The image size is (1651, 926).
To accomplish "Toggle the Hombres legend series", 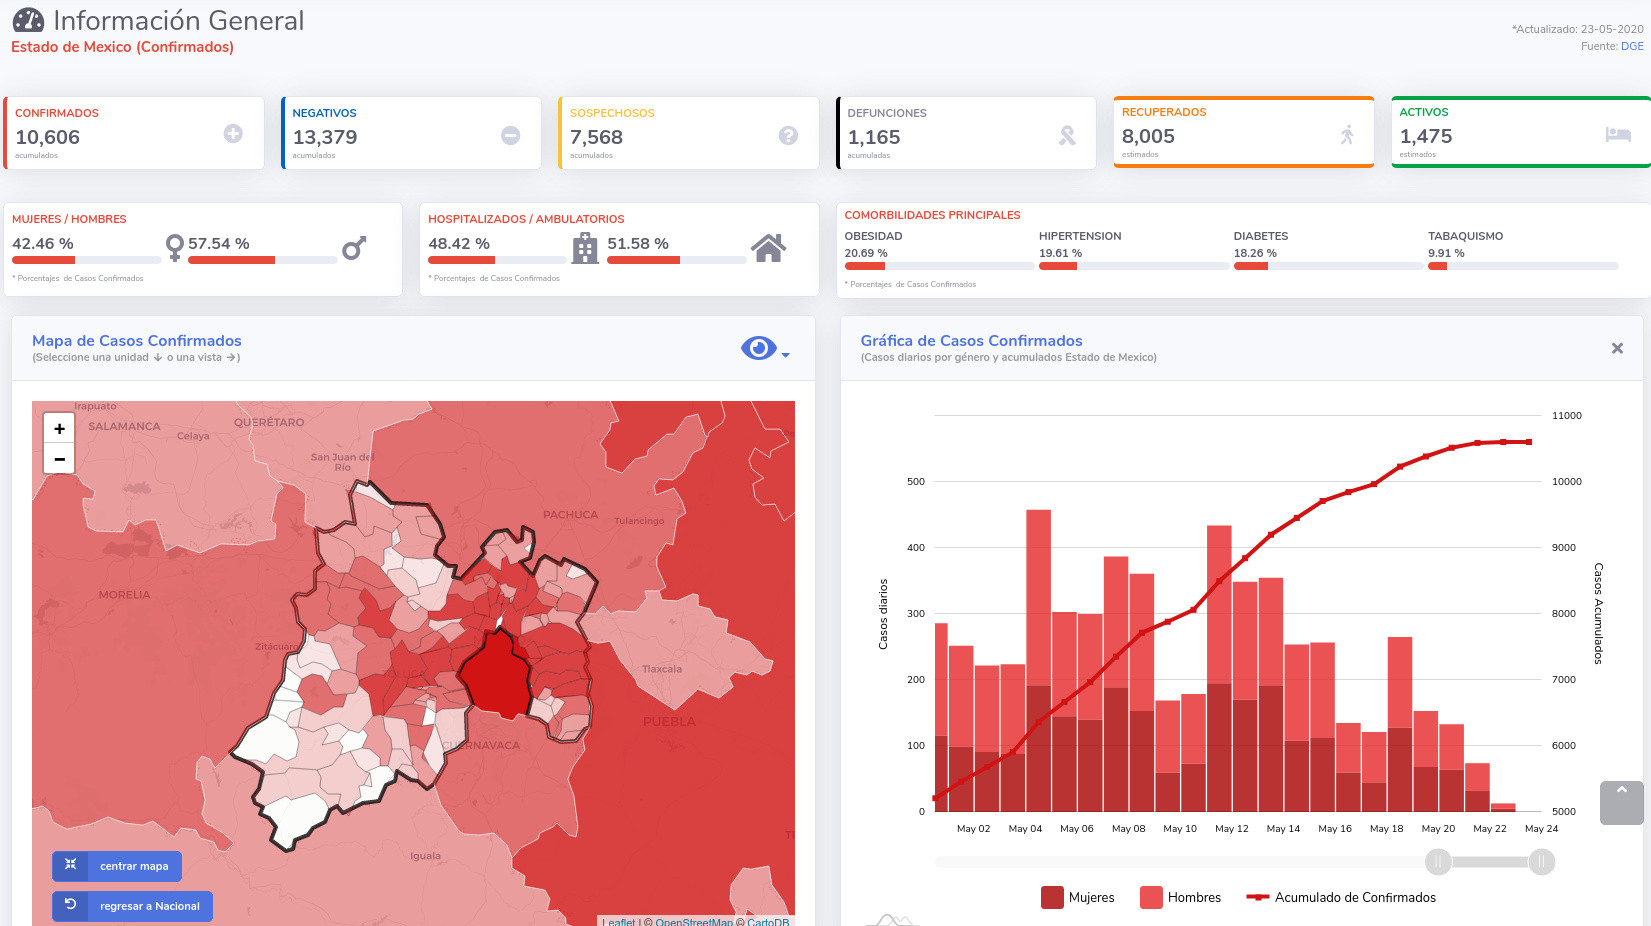I will (x=1180, y=897).
